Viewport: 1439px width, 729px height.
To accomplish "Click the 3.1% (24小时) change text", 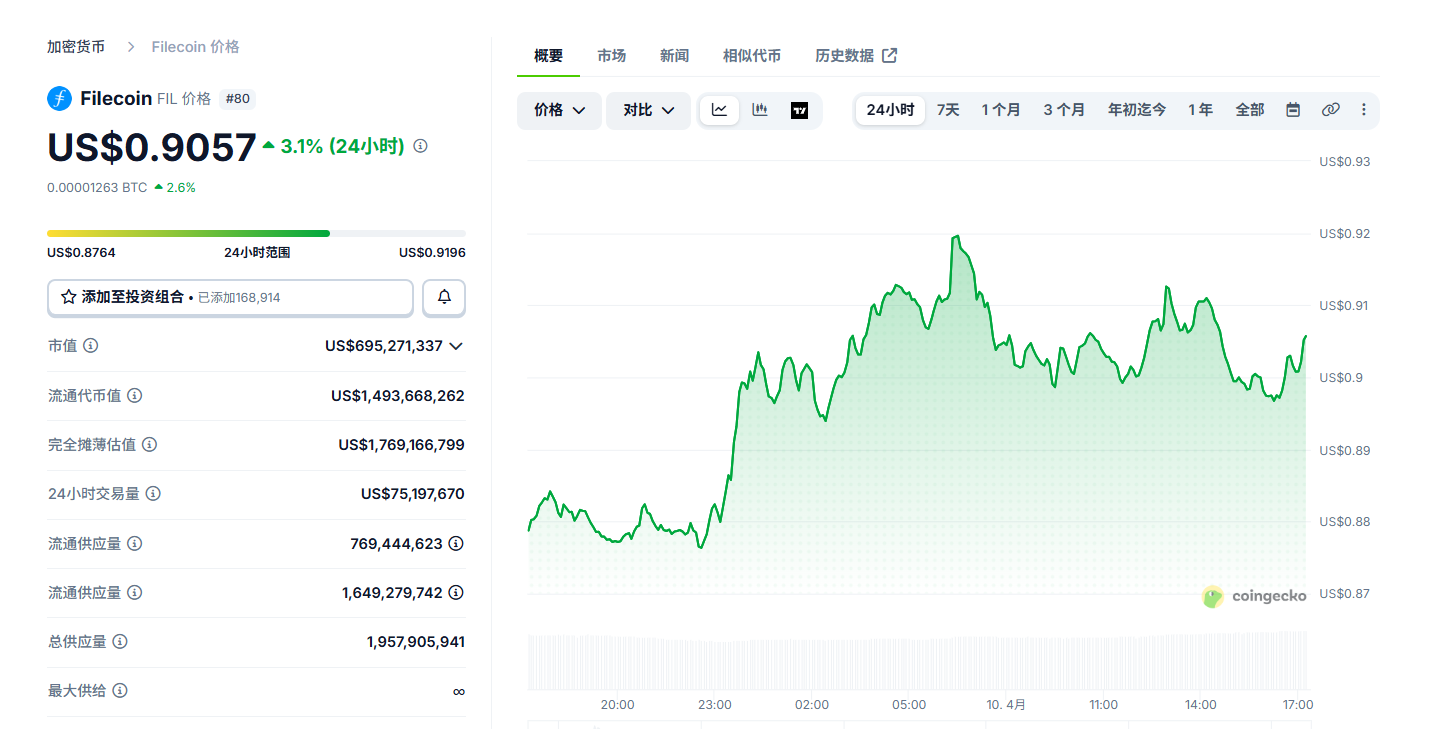I will point(342,146).
